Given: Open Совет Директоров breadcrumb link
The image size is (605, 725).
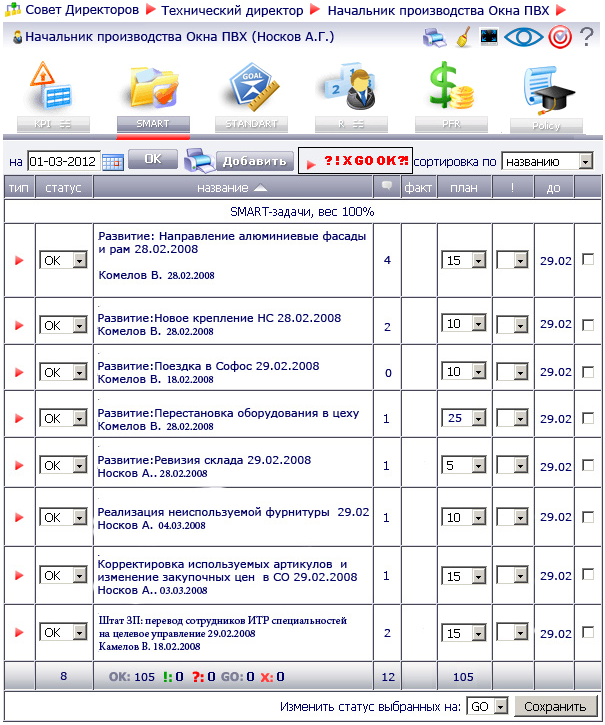Looking at the screenshot, I should [82, 10].
